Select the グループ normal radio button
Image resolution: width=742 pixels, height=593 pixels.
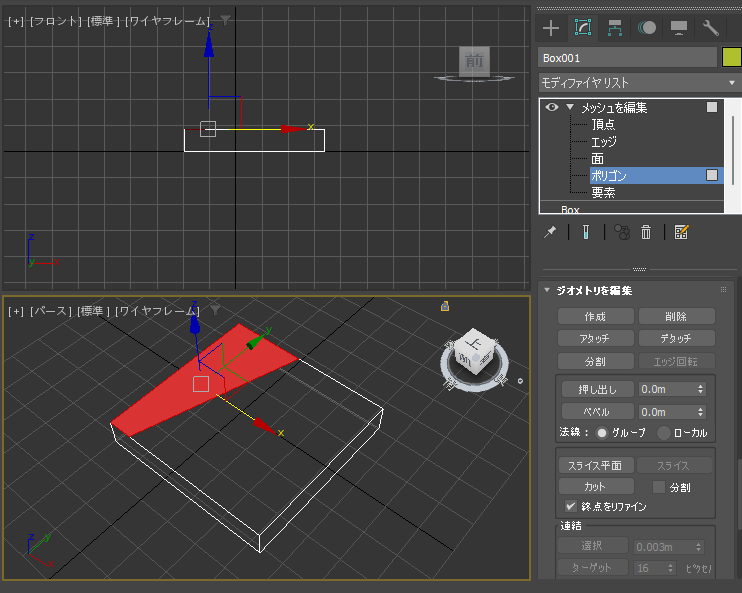point(601,433)
